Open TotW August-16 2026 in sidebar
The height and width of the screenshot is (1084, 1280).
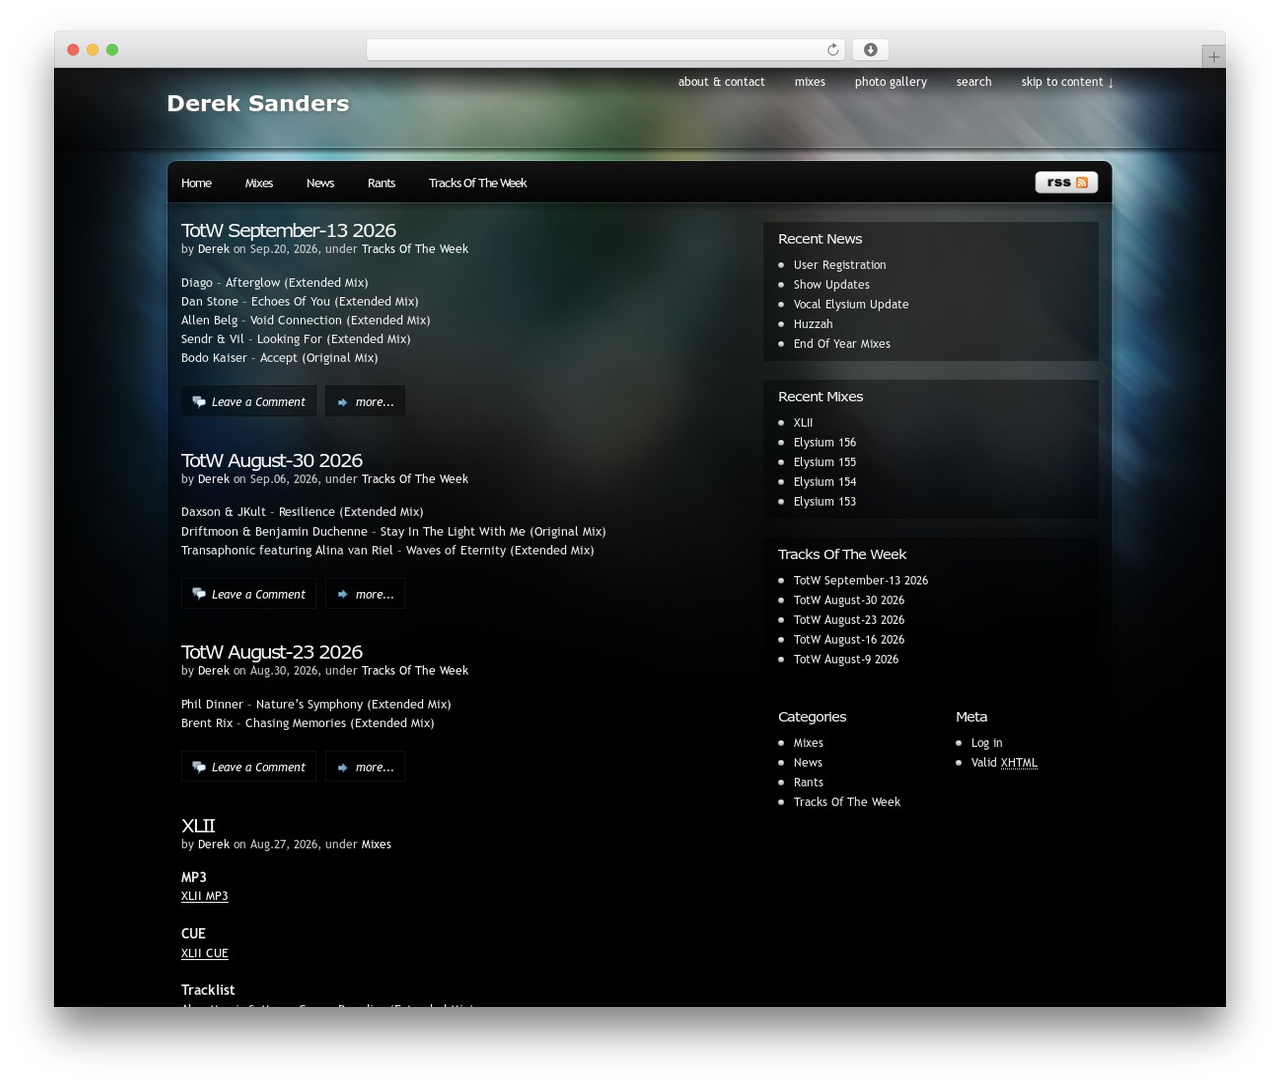coord(849,640)
